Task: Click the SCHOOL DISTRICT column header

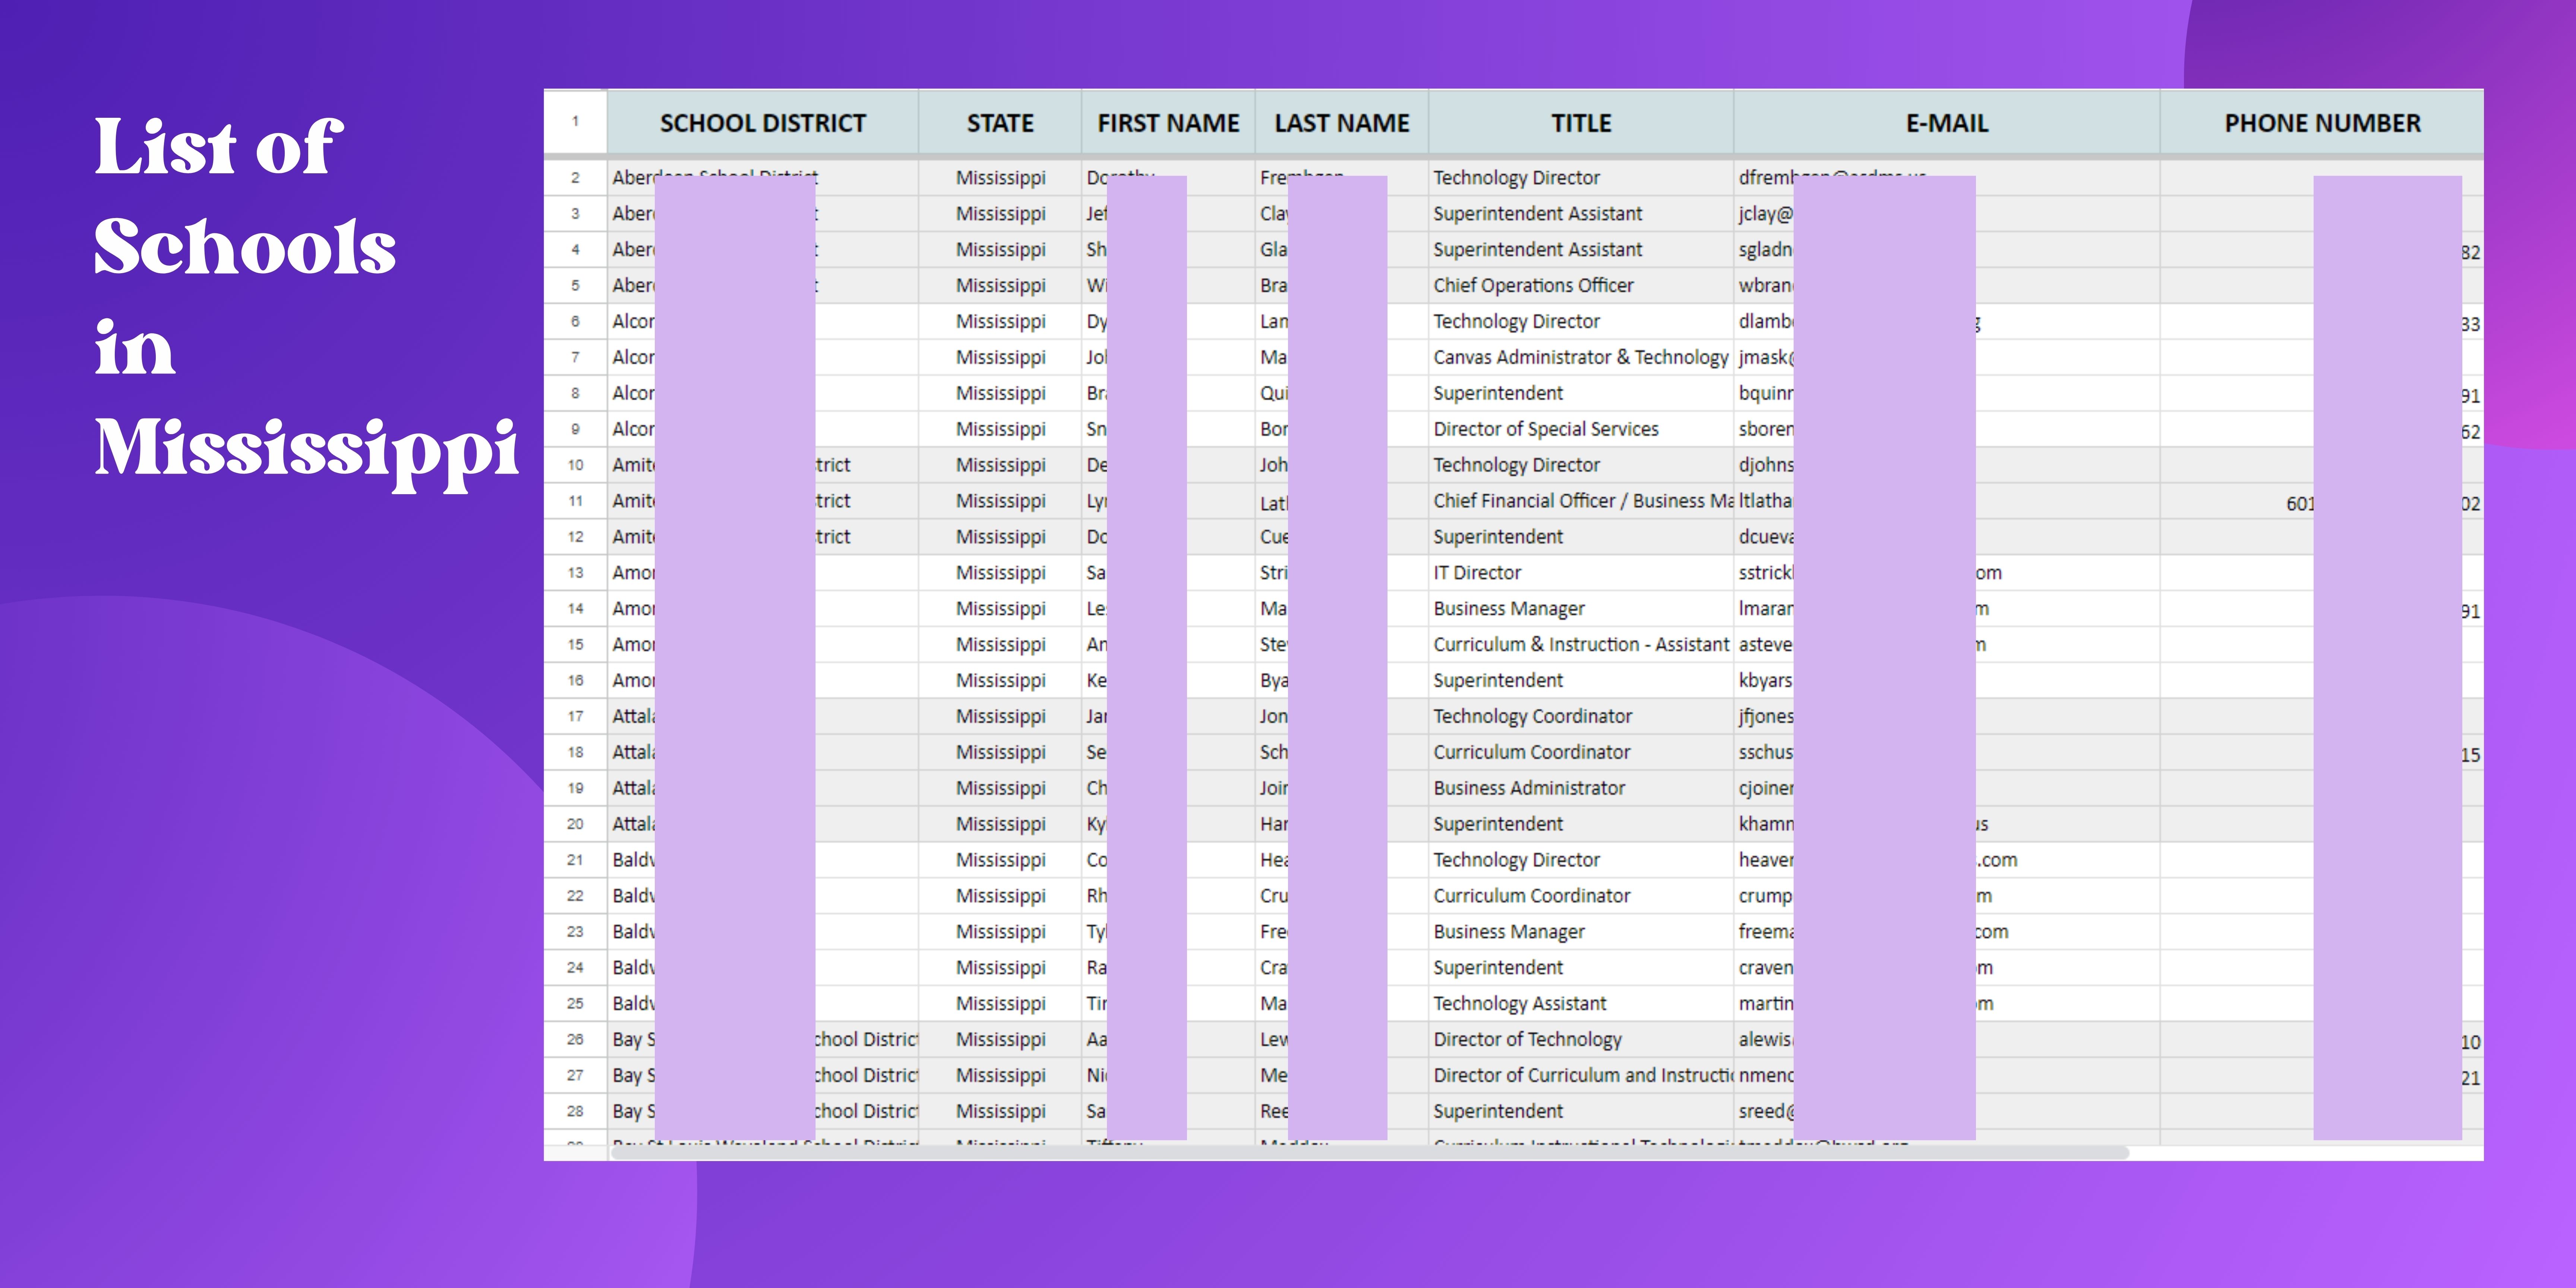Action: [762, 123]
